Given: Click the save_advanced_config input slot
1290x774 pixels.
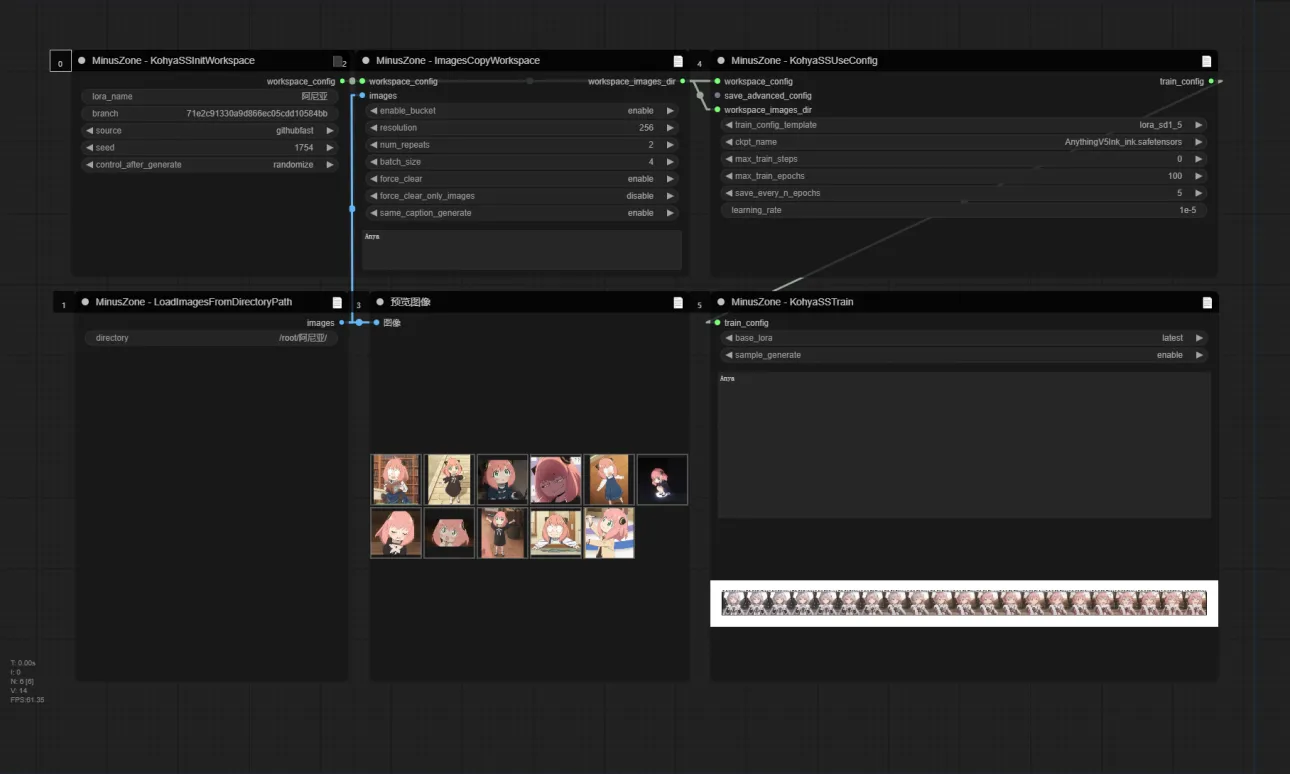Looking at the screenshot, I should tap(717, 96).
